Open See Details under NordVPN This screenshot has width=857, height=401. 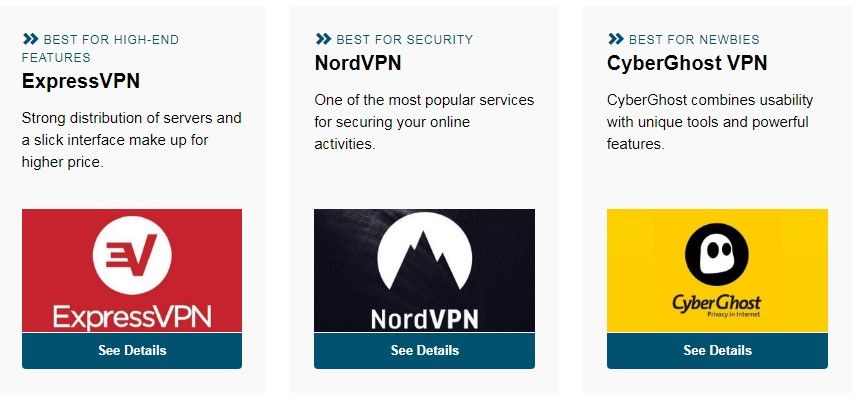coord(425,350)
